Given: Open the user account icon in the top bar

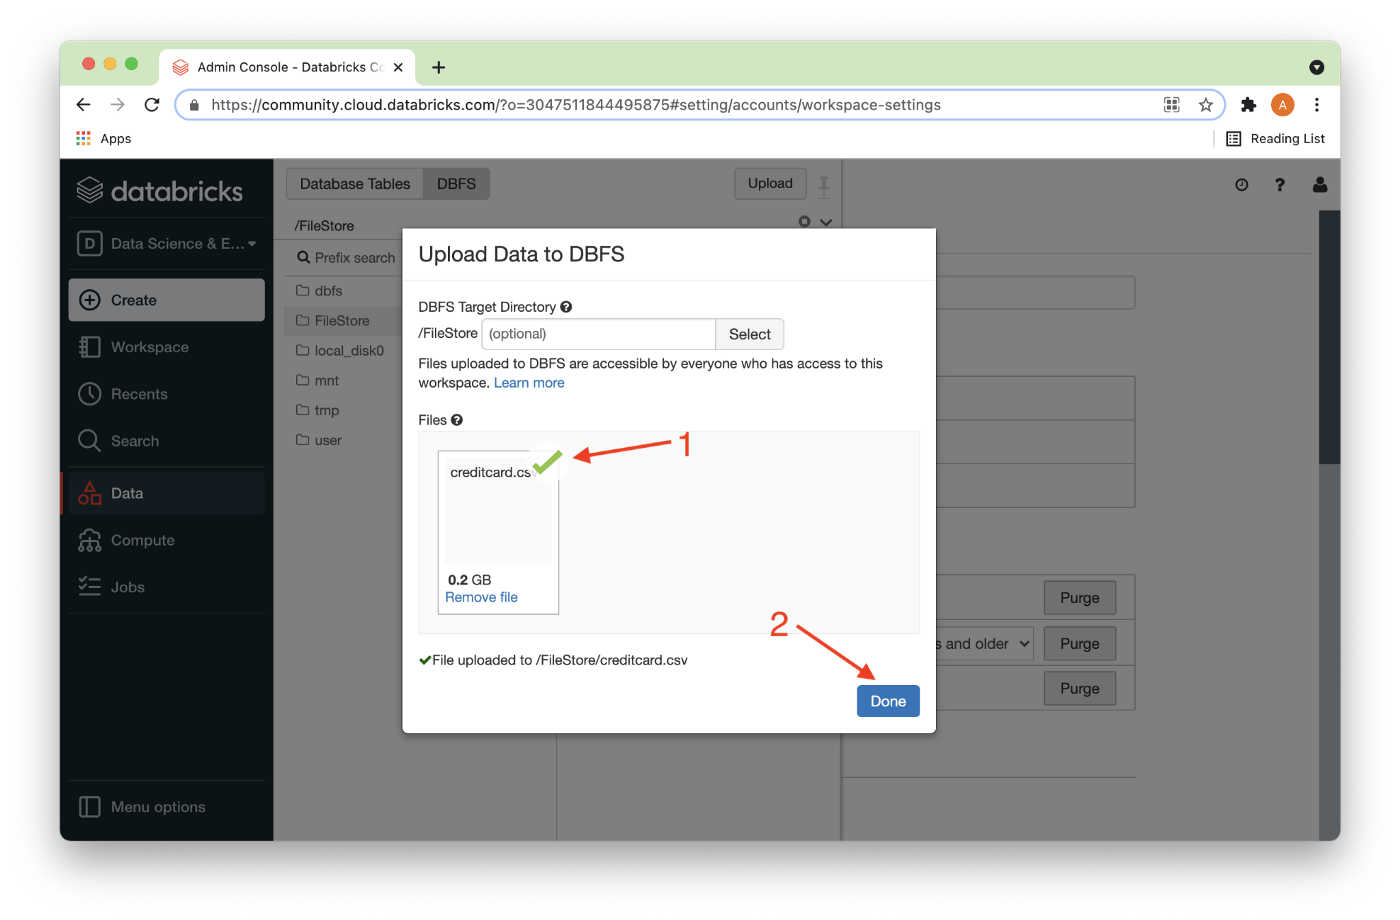Looking at the screenshot, I should pyautogui.click(x=1320, y=185).
